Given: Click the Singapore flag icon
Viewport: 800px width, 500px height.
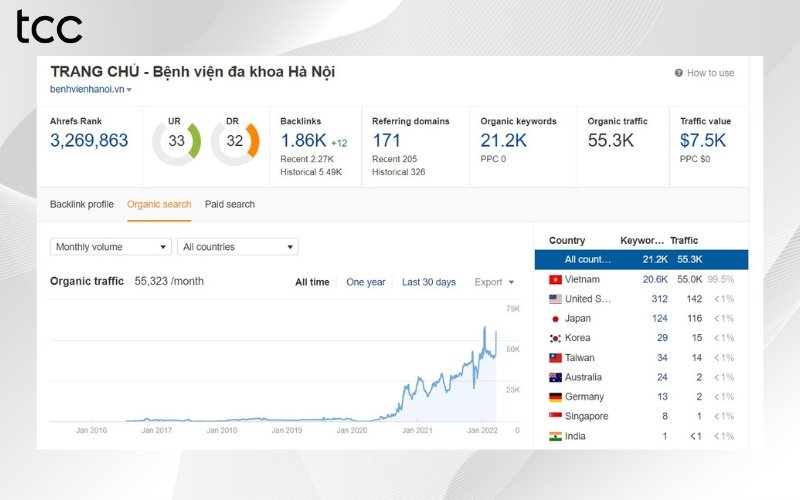Looking at the screenshot, I should click(x=555, y=416).
